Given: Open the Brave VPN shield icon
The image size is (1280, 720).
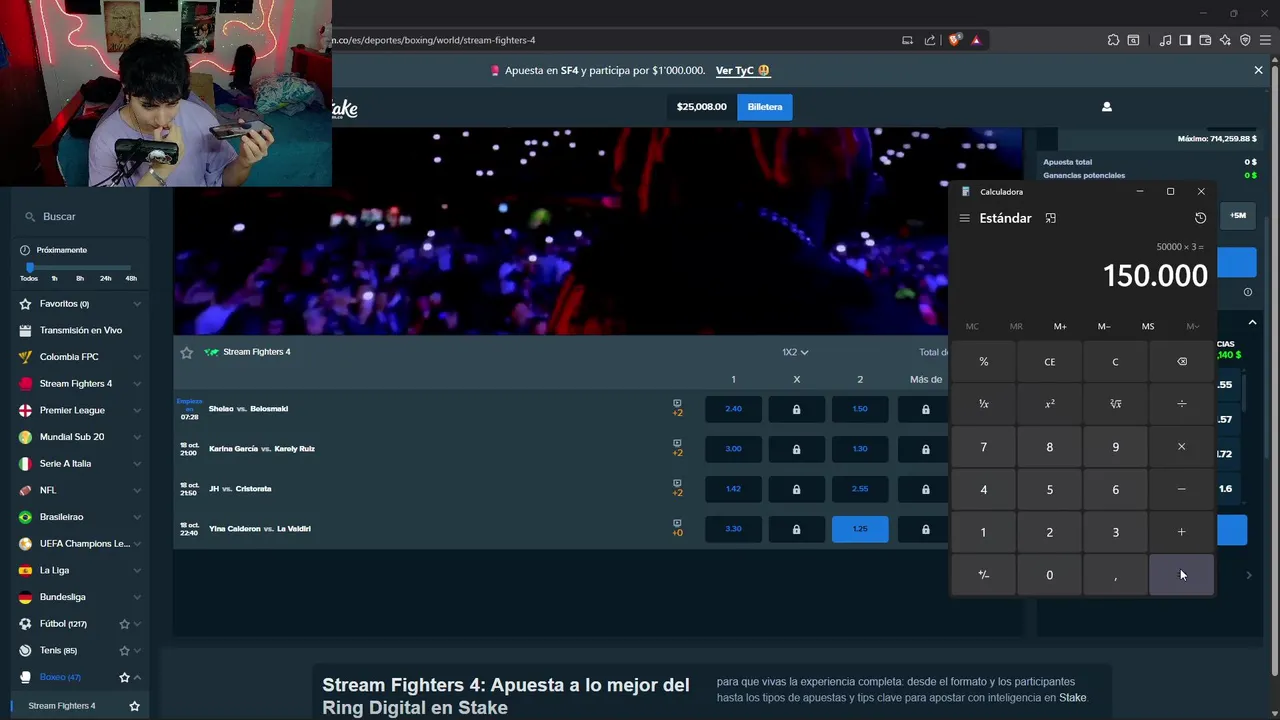Looking at the screenshot, I should point(1245,40).
